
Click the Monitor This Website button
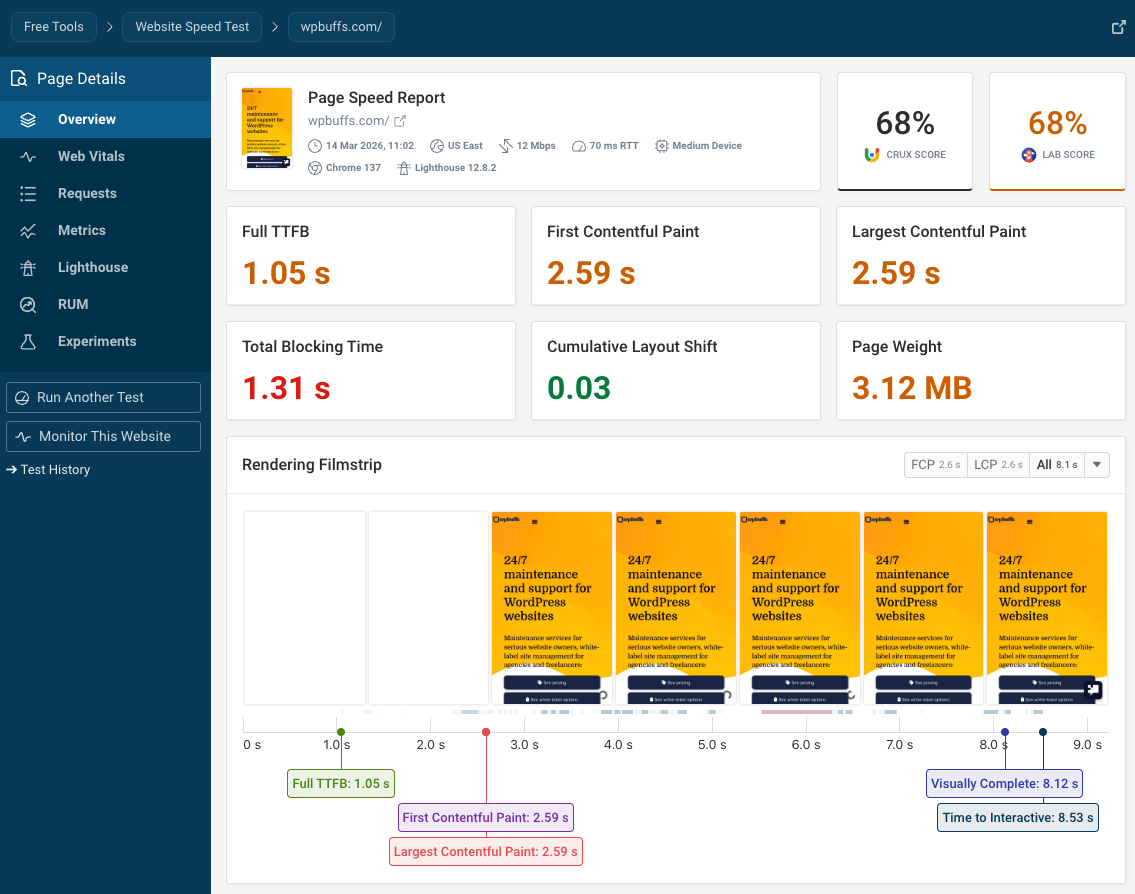point(103,436)
